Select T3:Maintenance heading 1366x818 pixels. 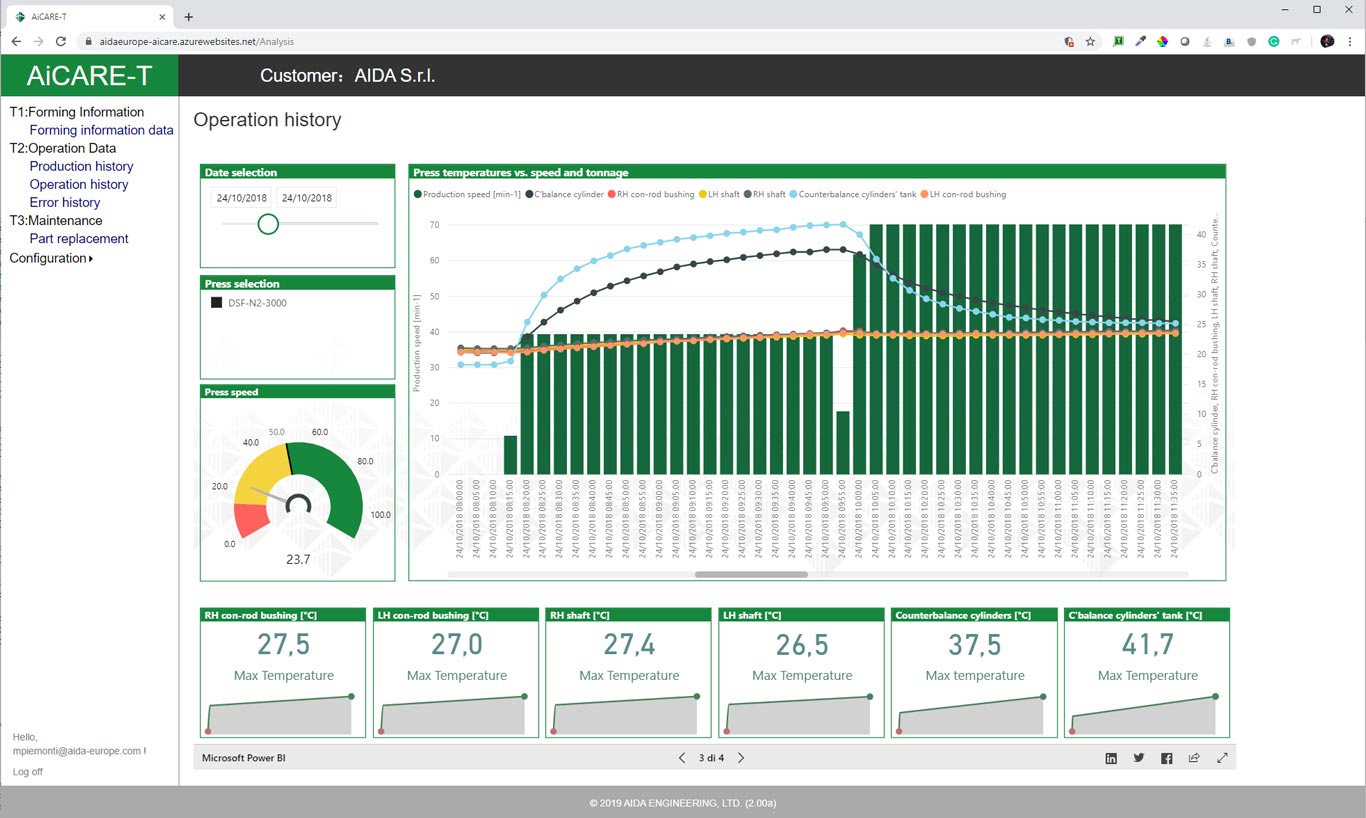tap(56, 220)
